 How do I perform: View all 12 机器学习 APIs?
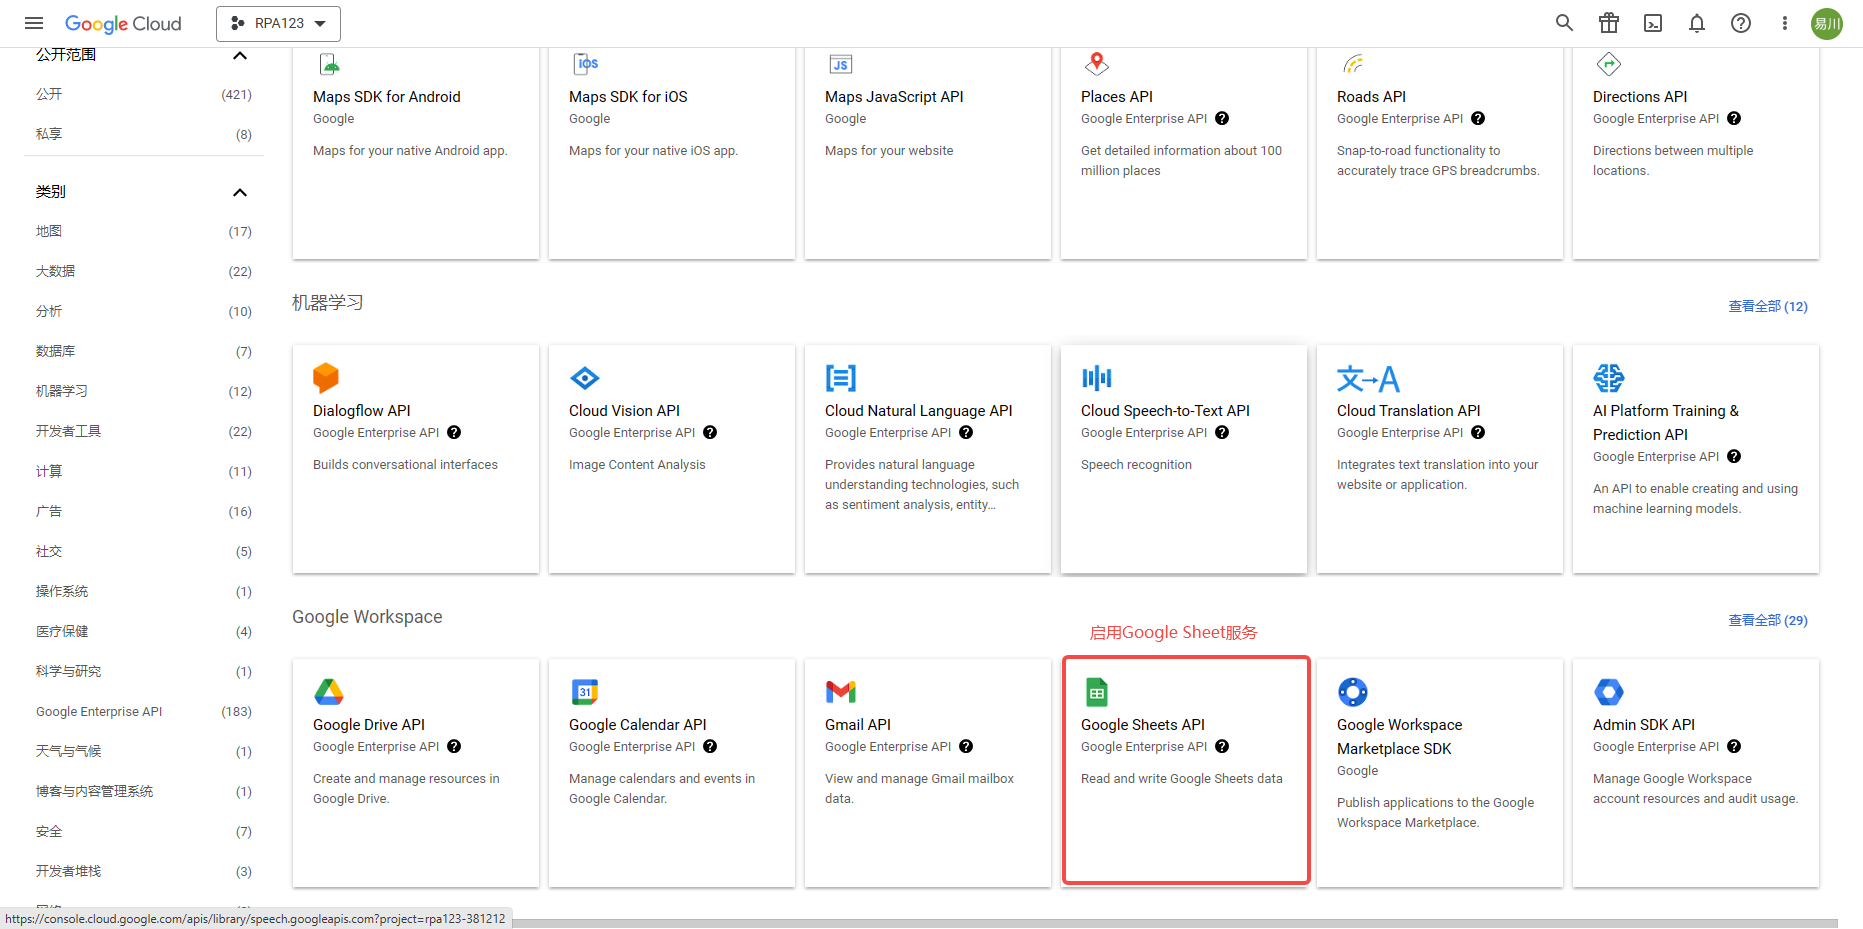tap(1768, 306)
